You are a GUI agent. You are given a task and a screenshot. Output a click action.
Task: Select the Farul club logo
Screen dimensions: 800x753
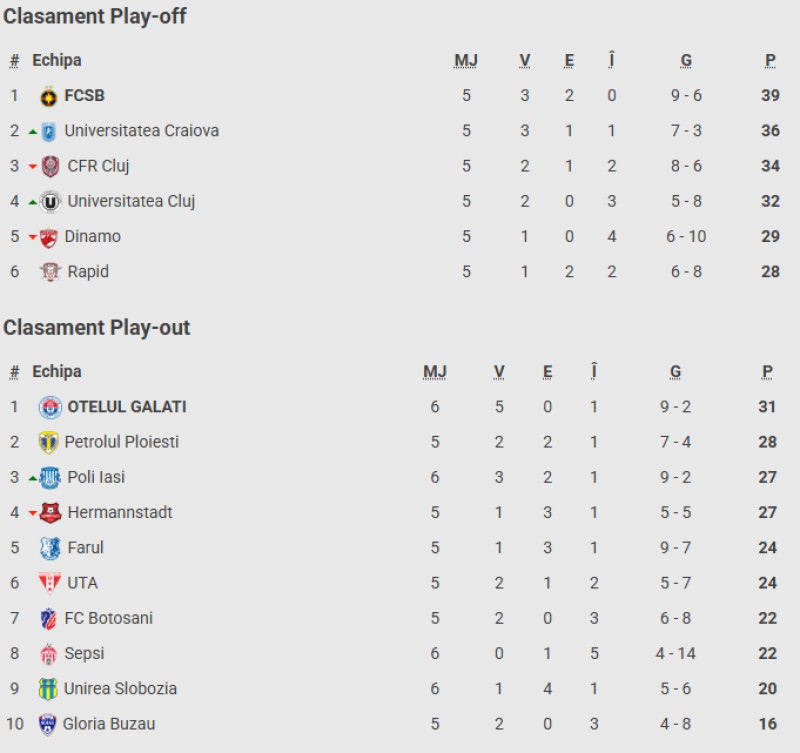point(50,548)
